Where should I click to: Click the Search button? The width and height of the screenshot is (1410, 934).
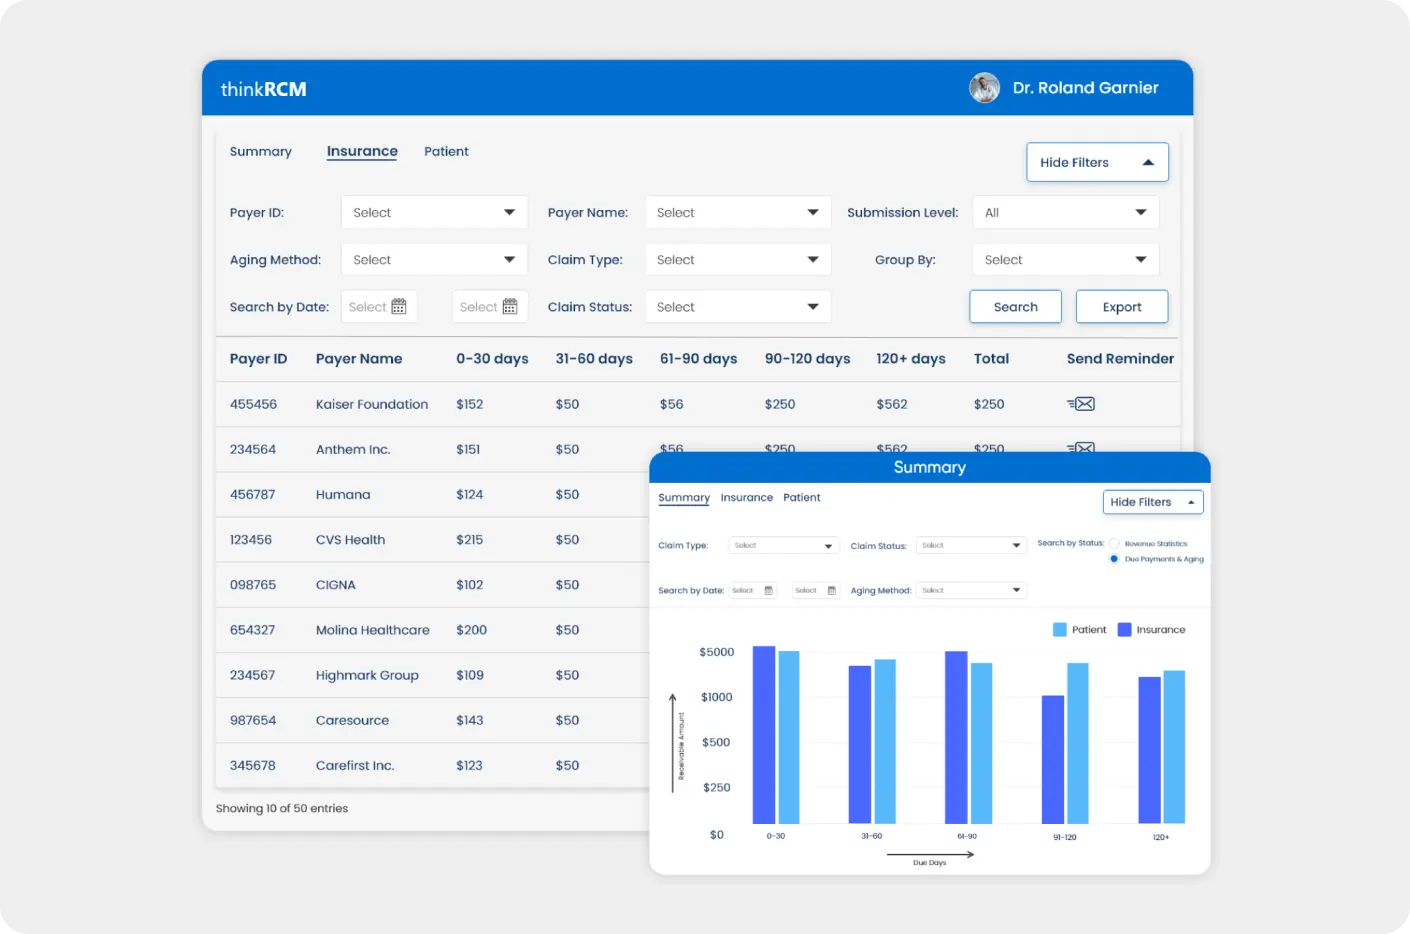click(1015, 306)
